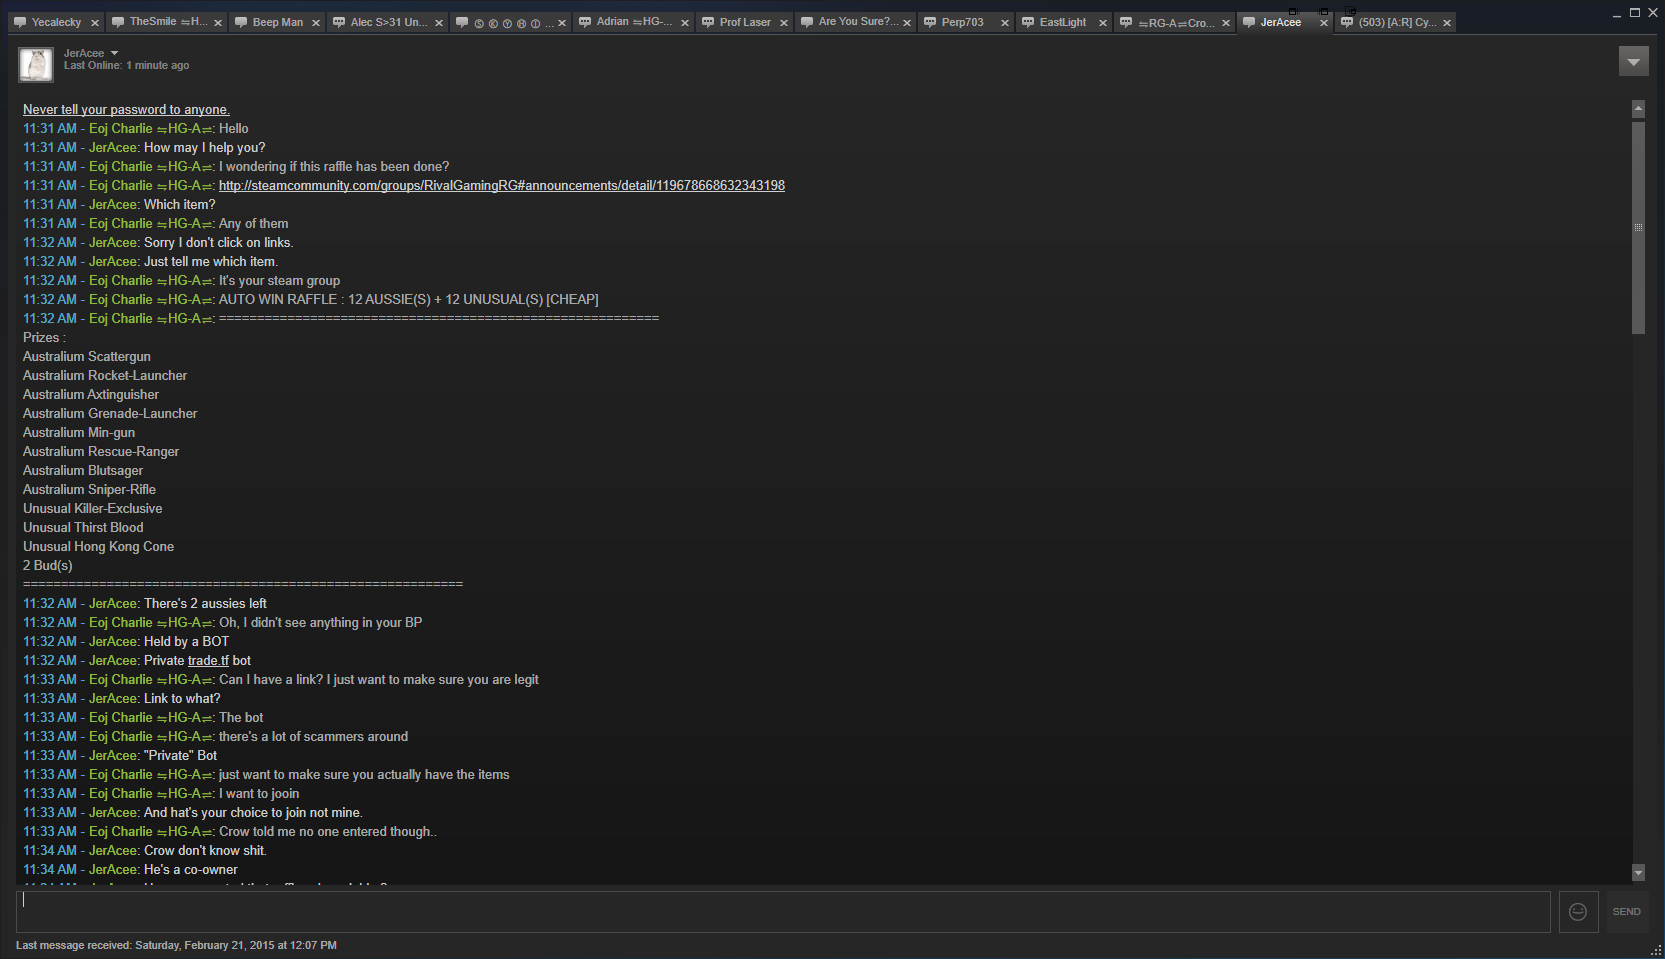Screen dimensions: 1665x959
Task: Close the EastLight chat tab
Action: point(1103,23)
